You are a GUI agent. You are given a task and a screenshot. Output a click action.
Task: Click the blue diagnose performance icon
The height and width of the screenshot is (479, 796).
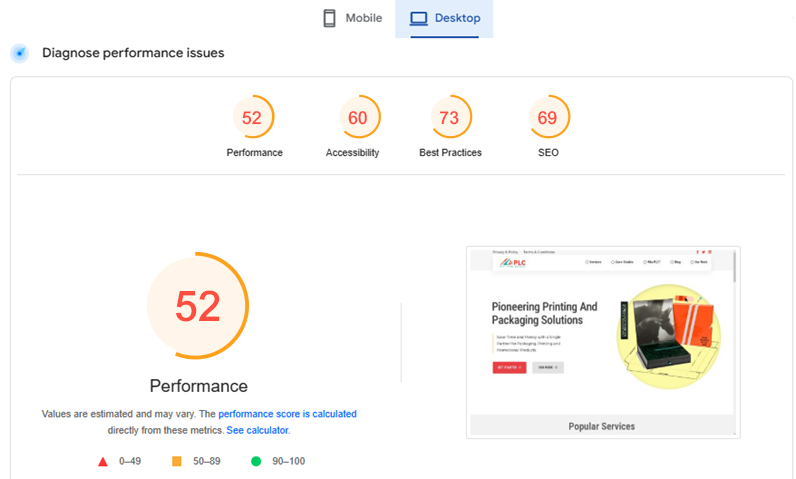[x=20, y=53]
